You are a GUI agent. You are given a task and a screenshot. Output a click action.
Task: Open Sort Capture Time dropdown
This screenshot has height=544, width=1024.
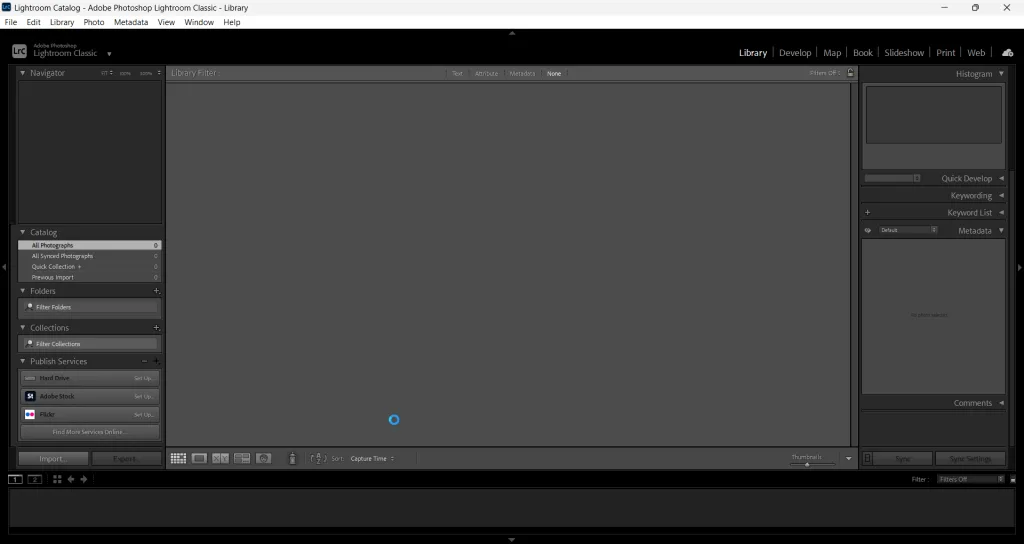tap(372, 458)
